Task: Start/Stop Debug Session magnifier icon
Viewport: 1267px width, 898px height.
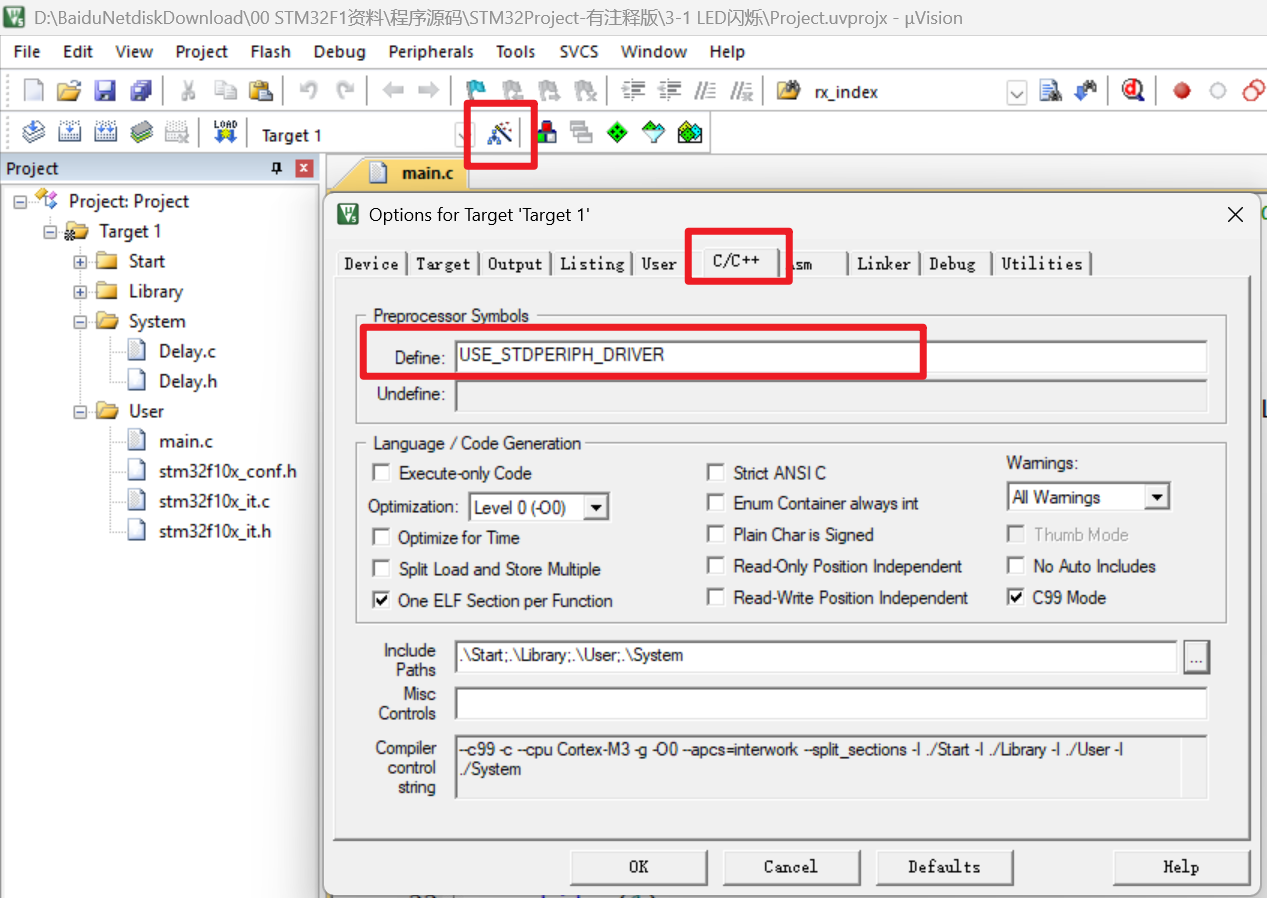Action: tap(1132, 91)
